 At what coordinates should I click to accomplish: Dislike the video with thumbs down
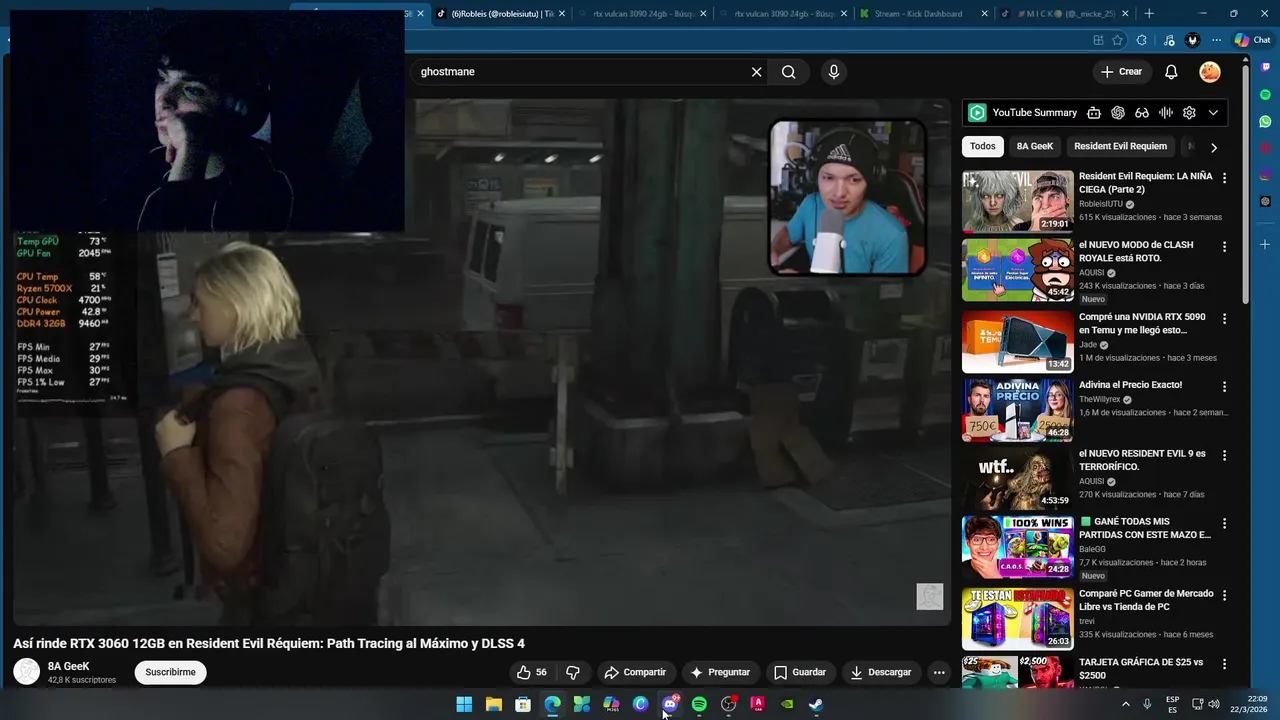[573, 672]
